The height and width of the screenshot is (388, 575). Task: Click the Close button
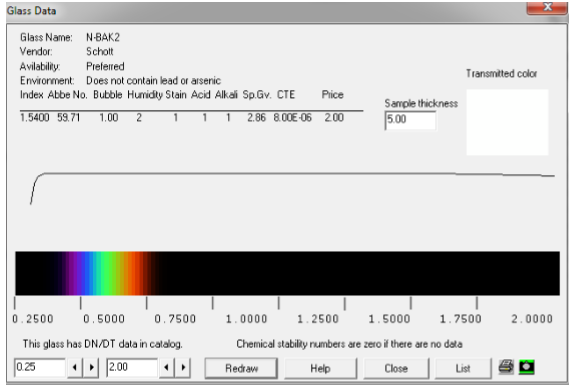(x=396, y=368)
